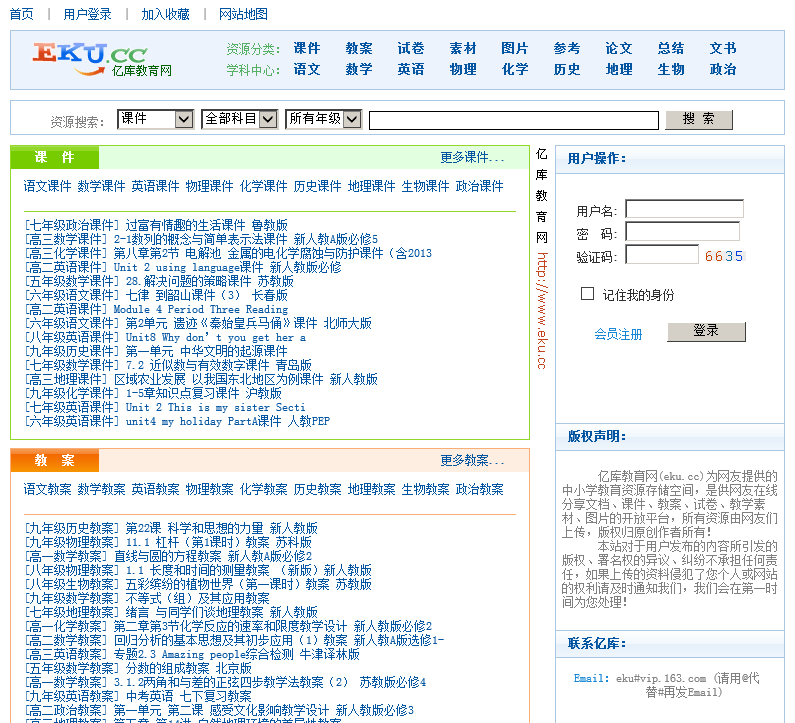Click the 用户名 input field
Viewport: 795px width, 723px height.
684,209
